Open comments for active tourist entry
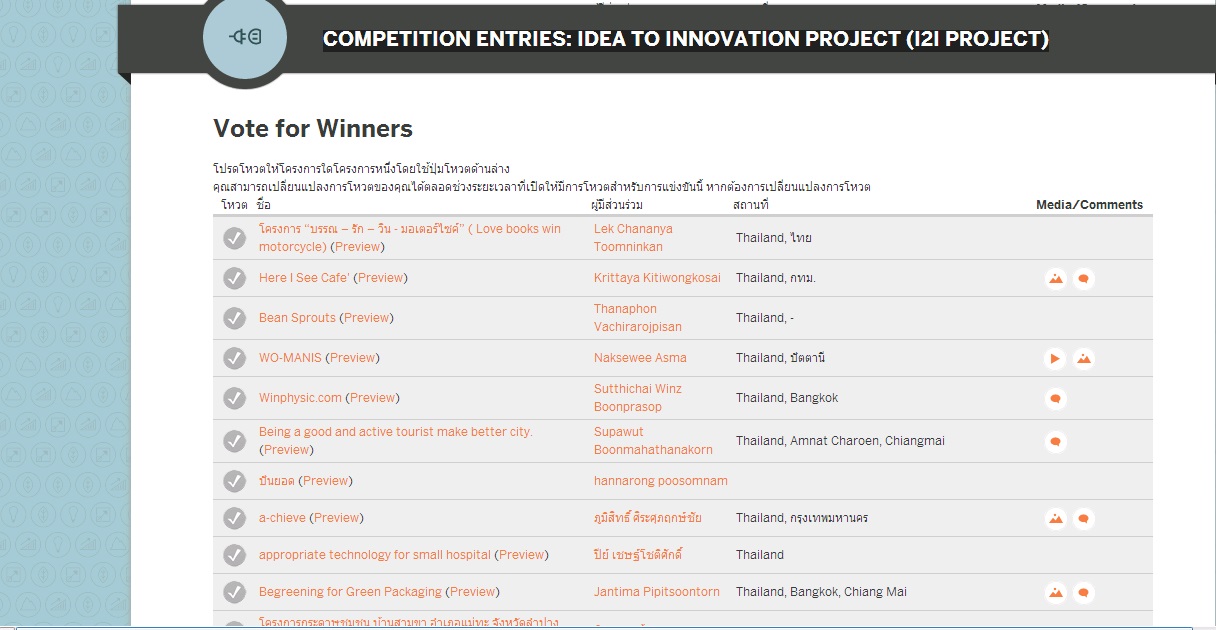Screen dimensions: 1216x630 (1055, 441)
